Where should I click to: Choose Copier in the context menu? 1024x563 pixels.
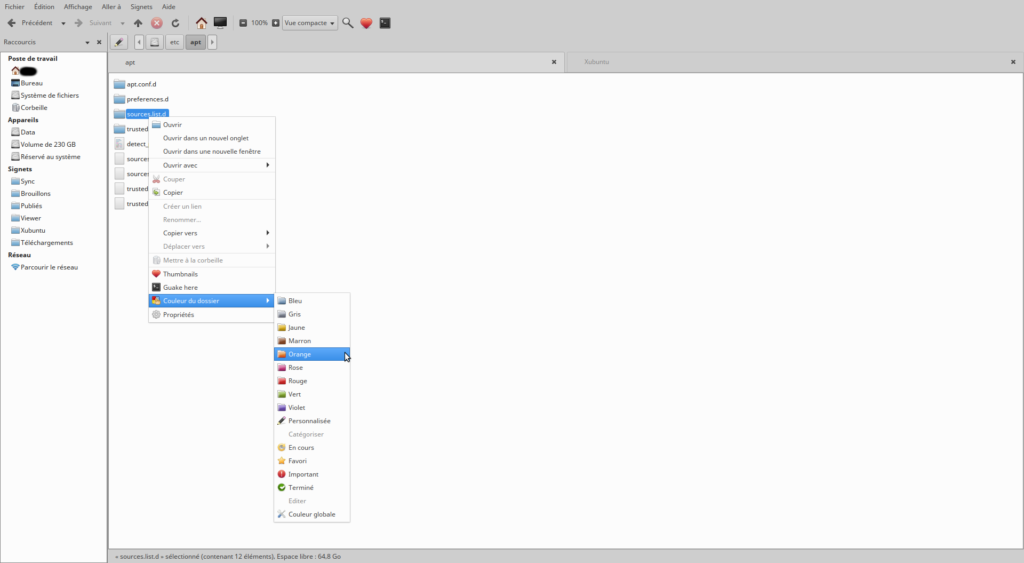pyautogui.click(x=212, y=193)
